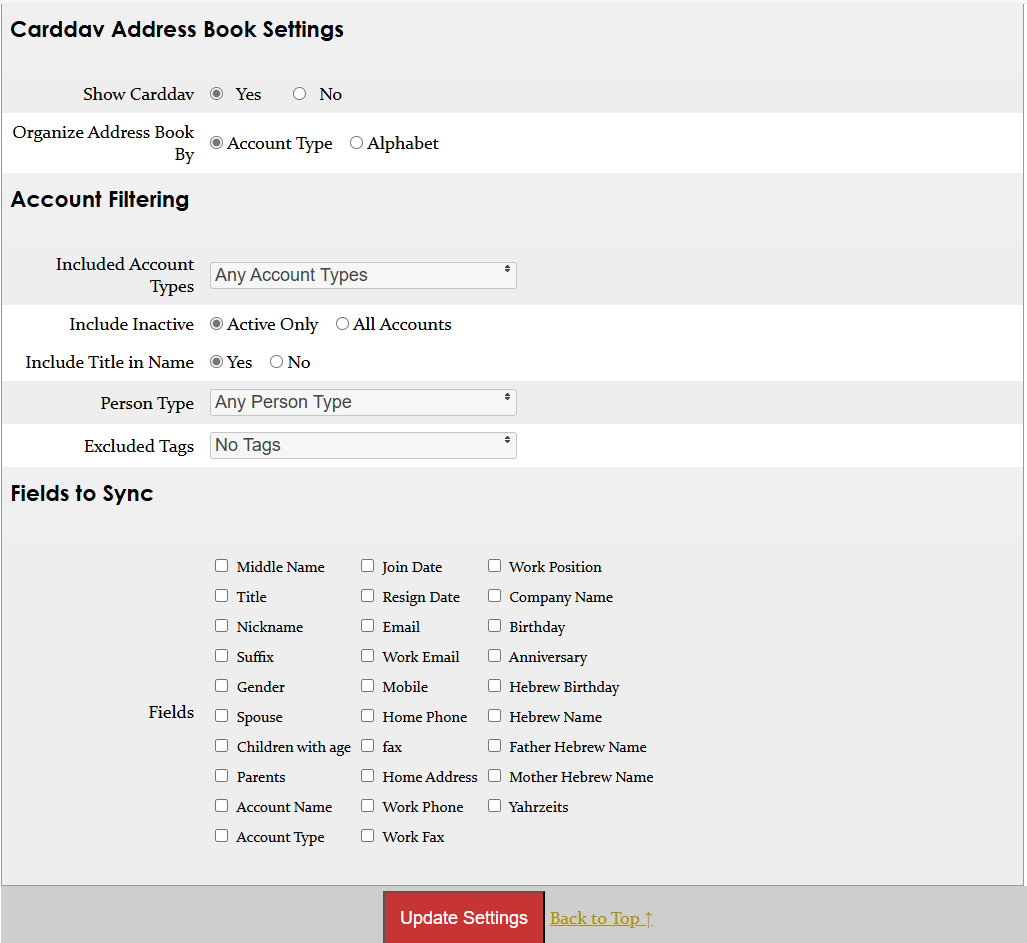The height and width of the screenshot is (943, 1027).
Task: Check the Email sync field
Action: click(367, 625)
